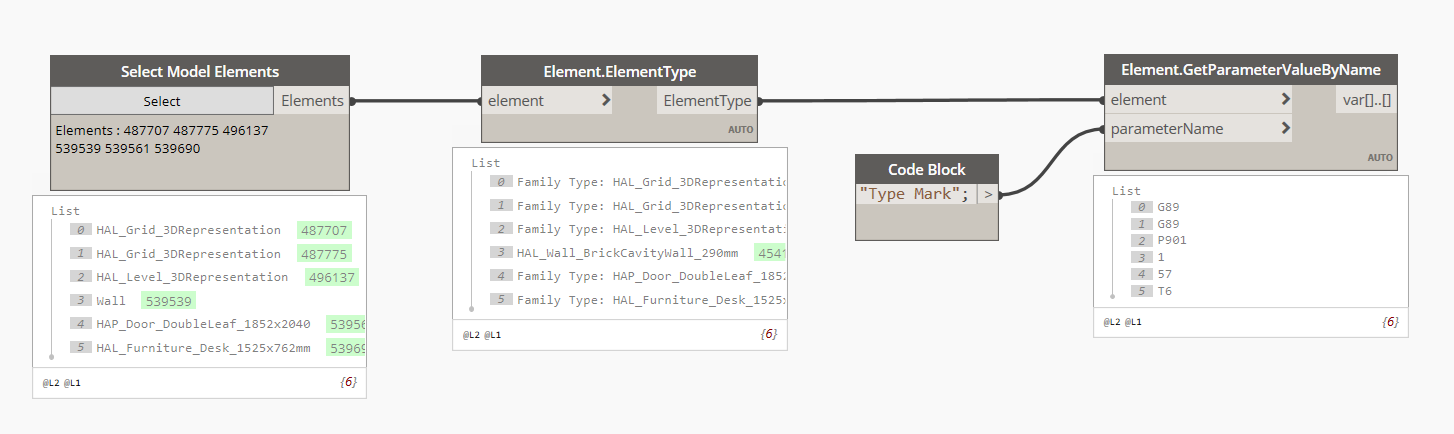Click the Code Block output arrow
Image resolution: width=1454 pixels, height=434 pixels.
pos(988,194)
